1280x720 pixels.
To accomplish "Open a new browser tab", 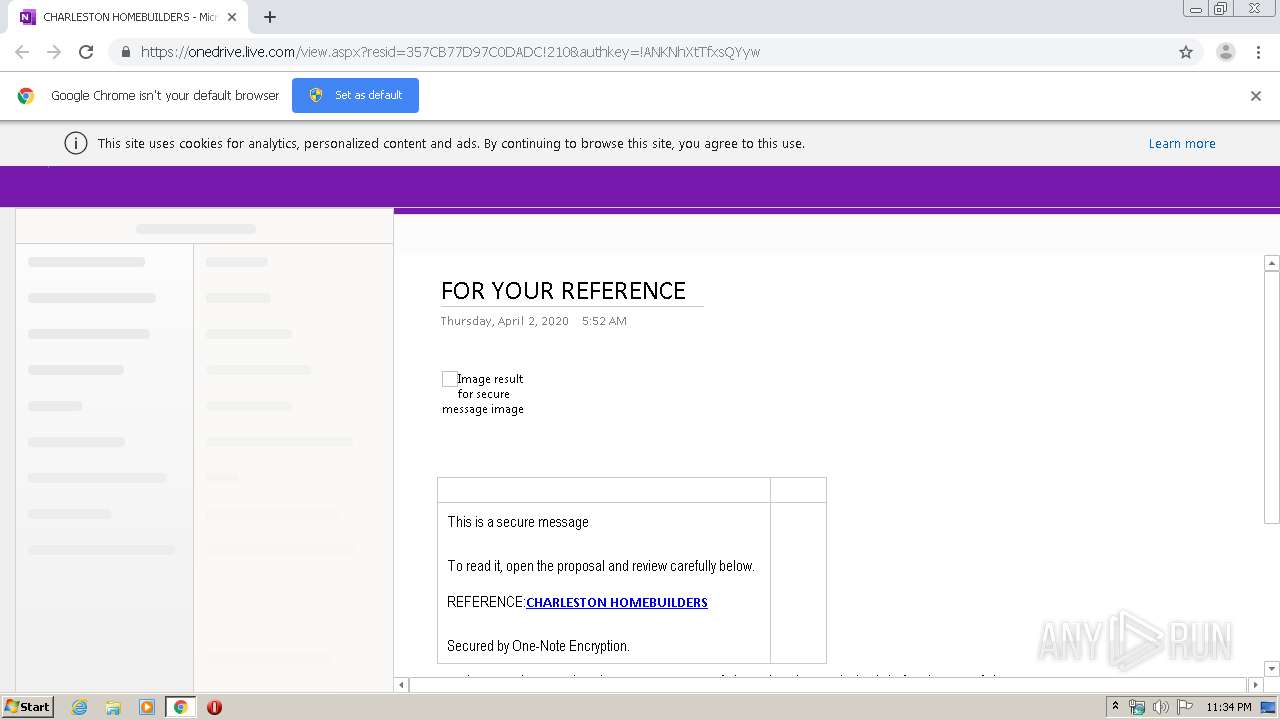I will click(270, 17).
